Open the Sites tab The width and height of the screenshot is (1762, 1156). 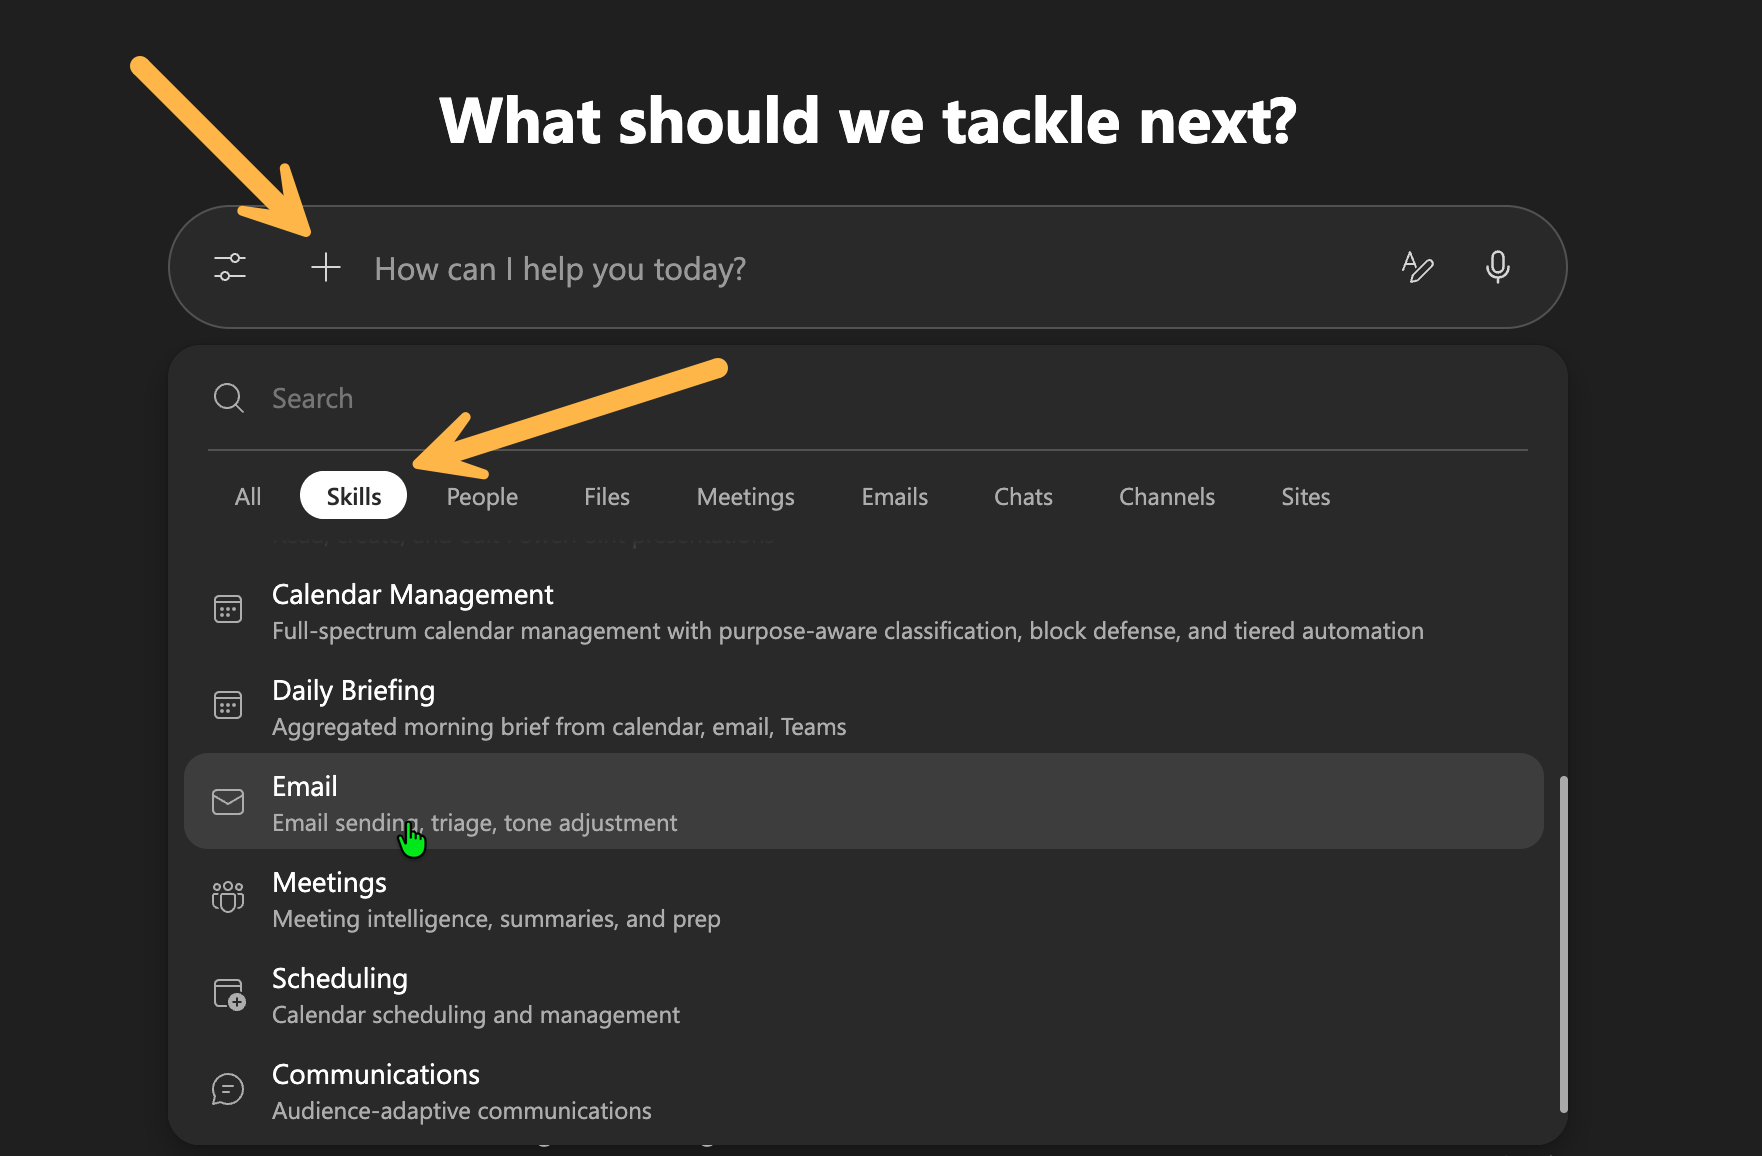coord(1306,497)
